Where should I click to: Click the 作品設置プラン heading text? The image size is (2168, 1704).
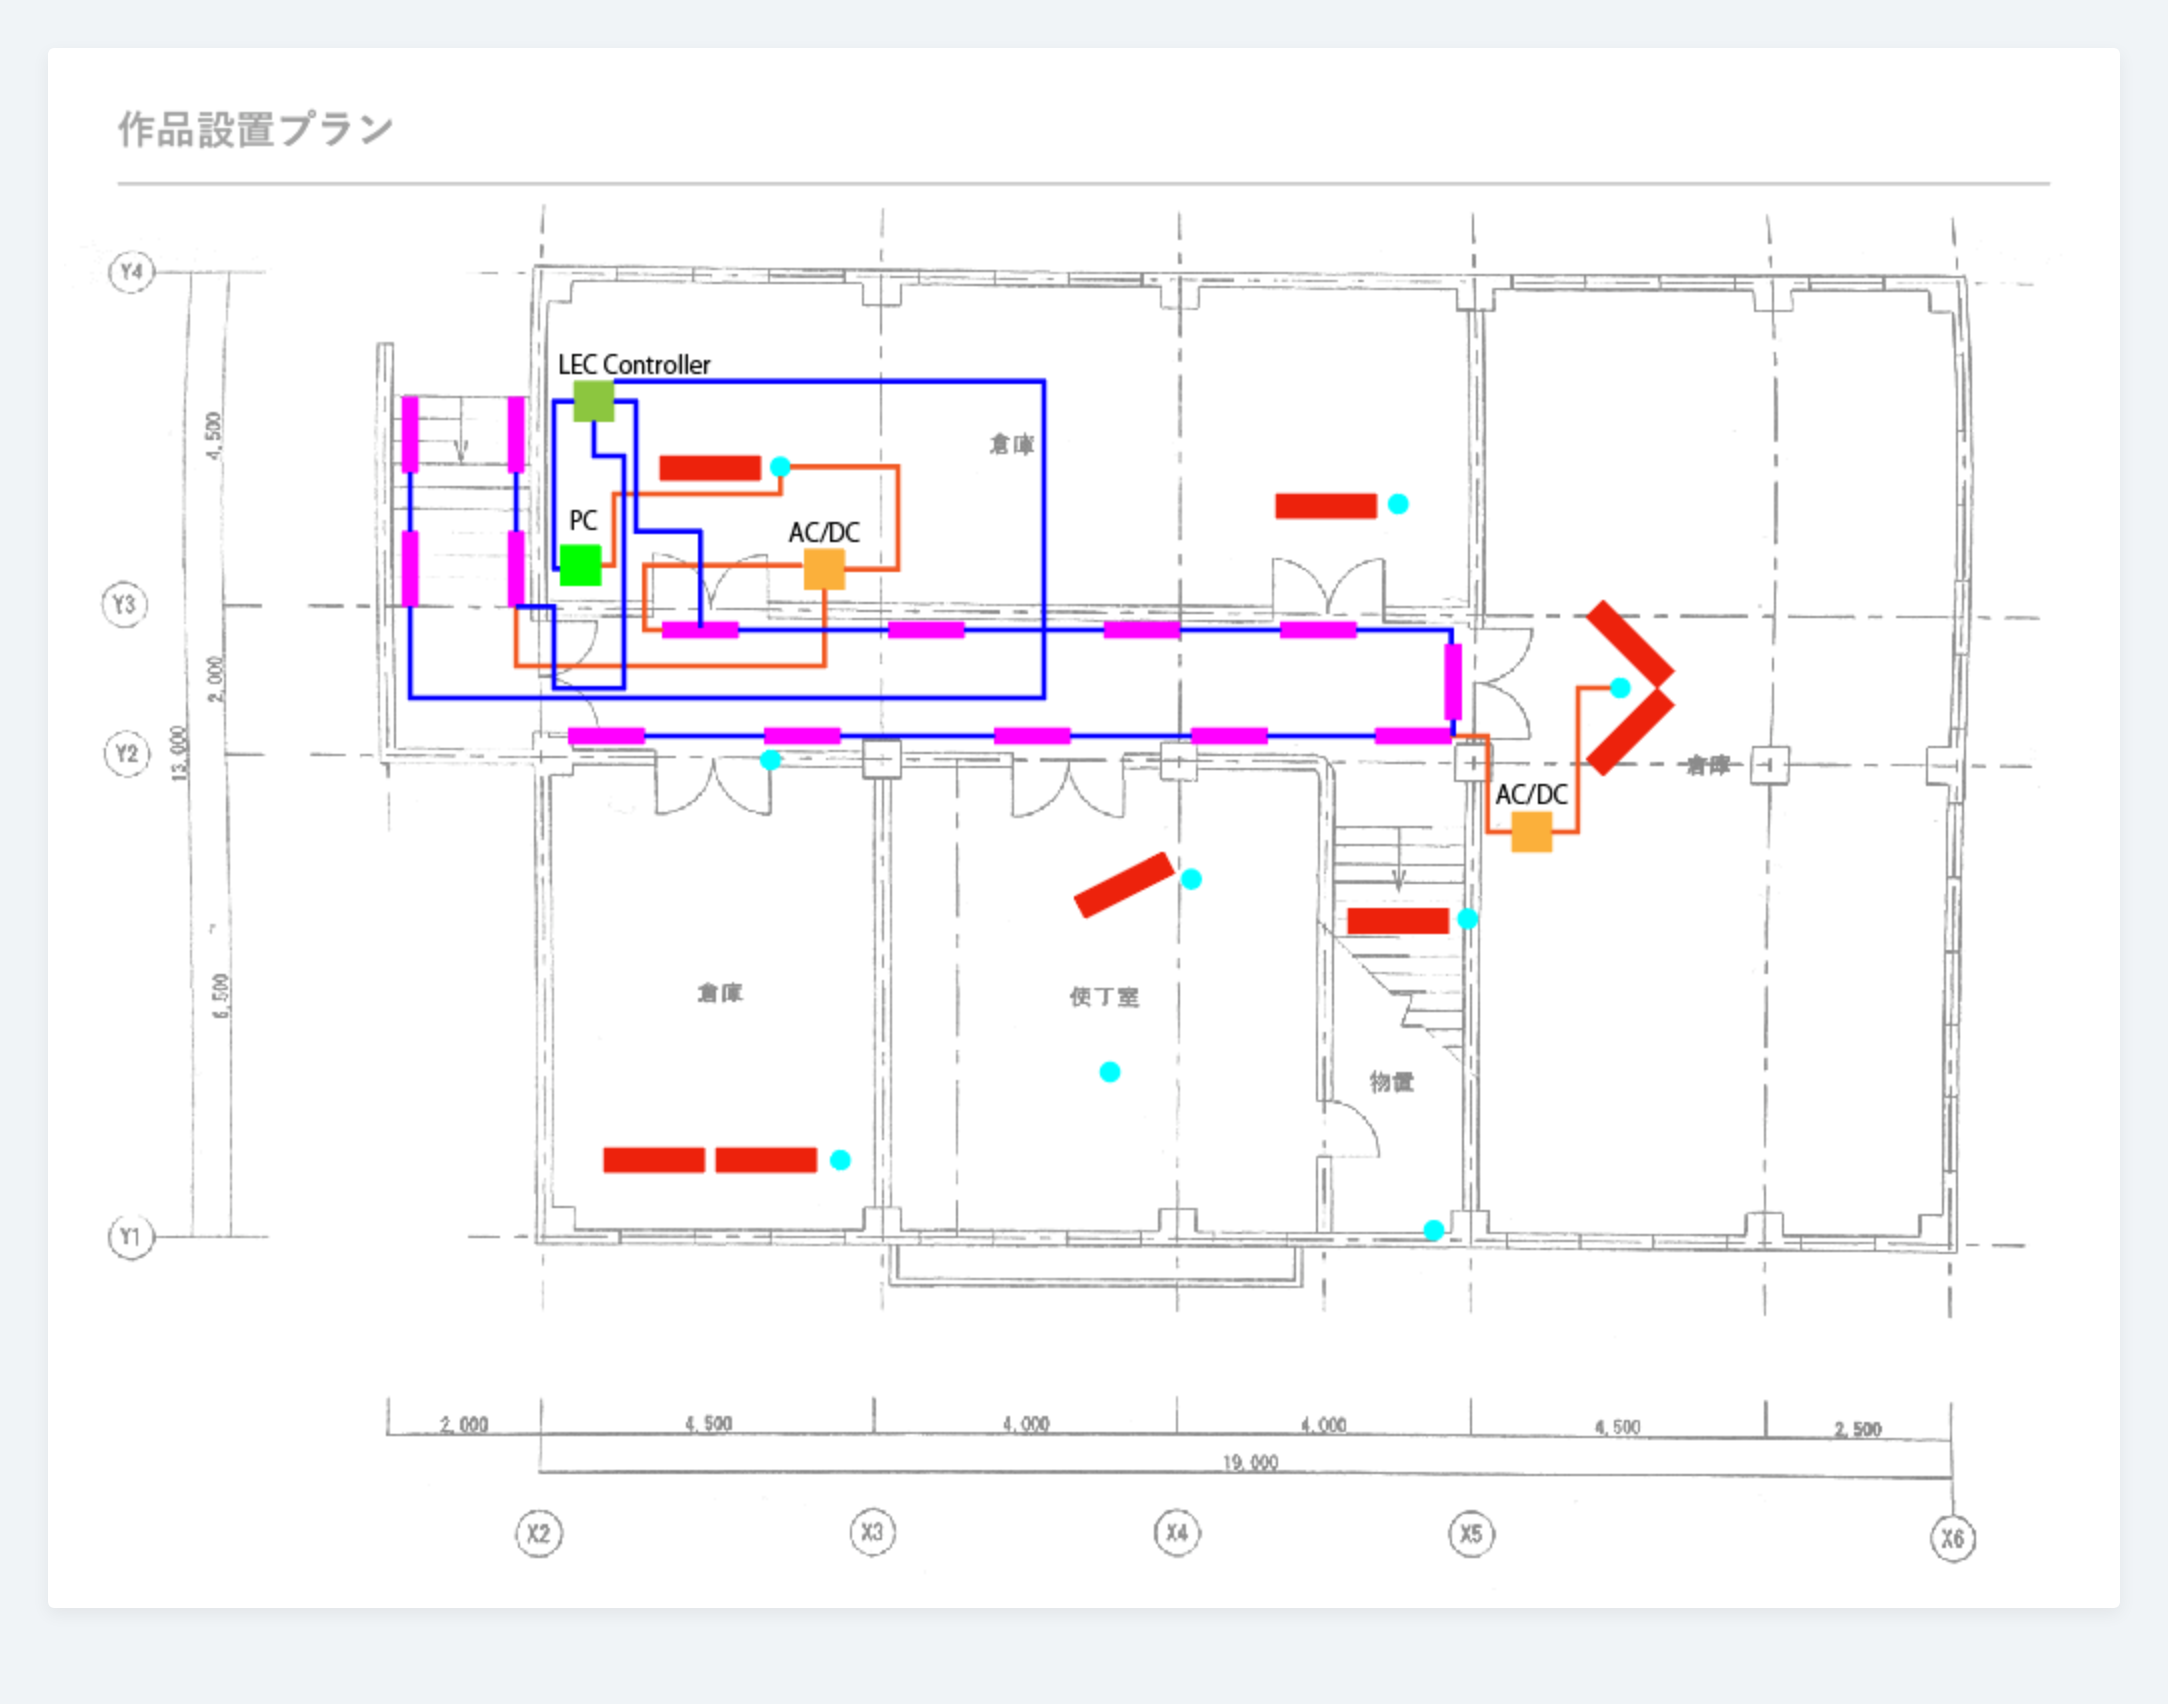(x=256, y=130)
